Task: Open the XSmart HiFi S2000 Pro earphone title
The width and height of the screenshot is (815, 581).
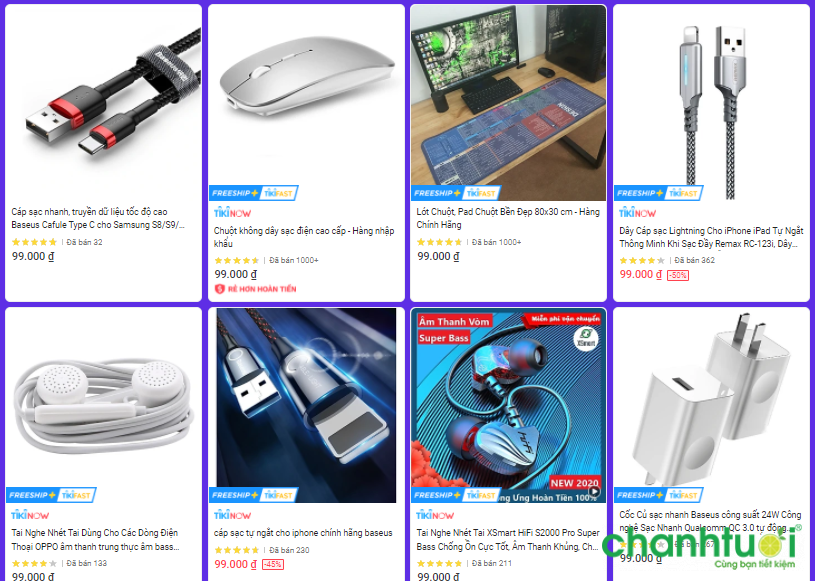Action: pyautogui.click(x=508, y=540)
